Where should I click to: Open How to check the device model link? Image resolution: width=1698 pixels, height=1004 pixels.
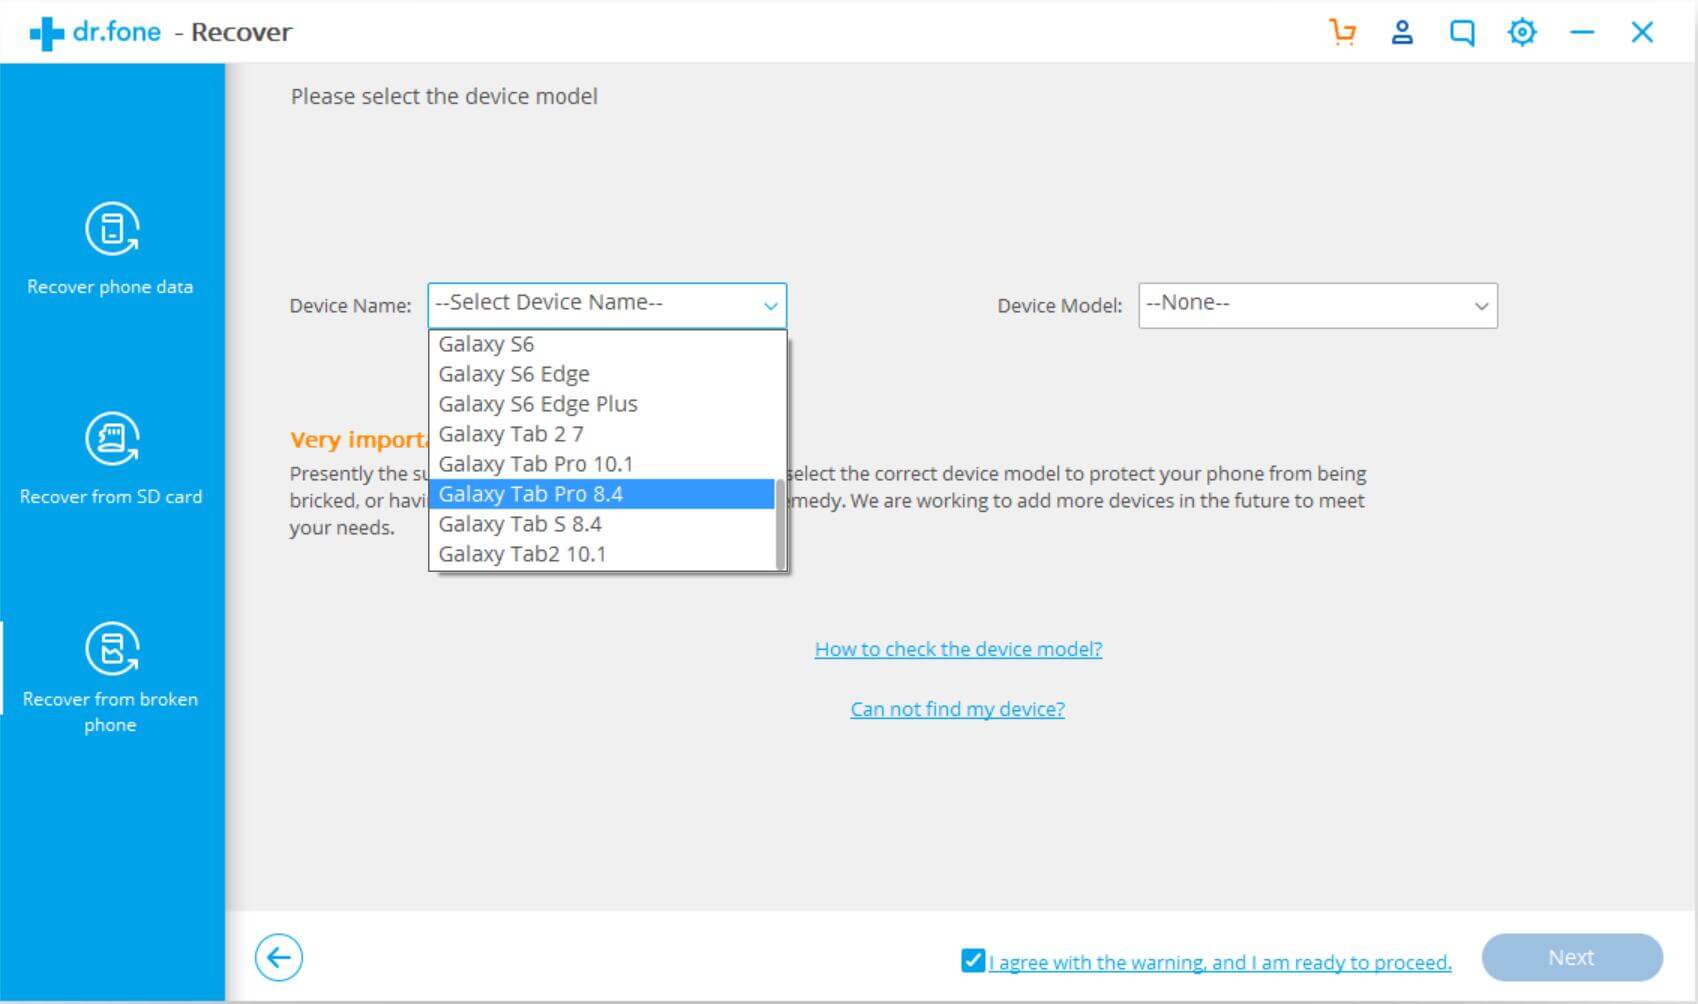click(x=958, y=649)
